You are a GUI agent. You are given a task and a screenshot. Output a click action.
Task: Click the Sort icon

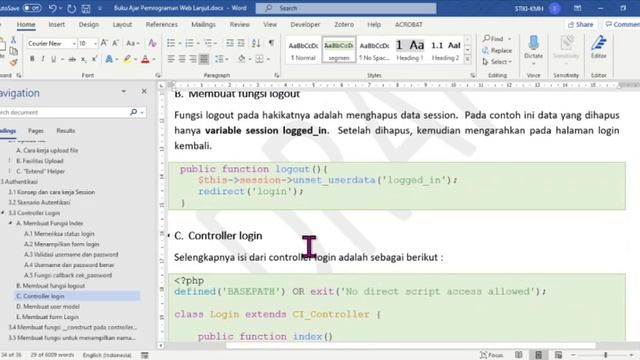click(256, 43)
